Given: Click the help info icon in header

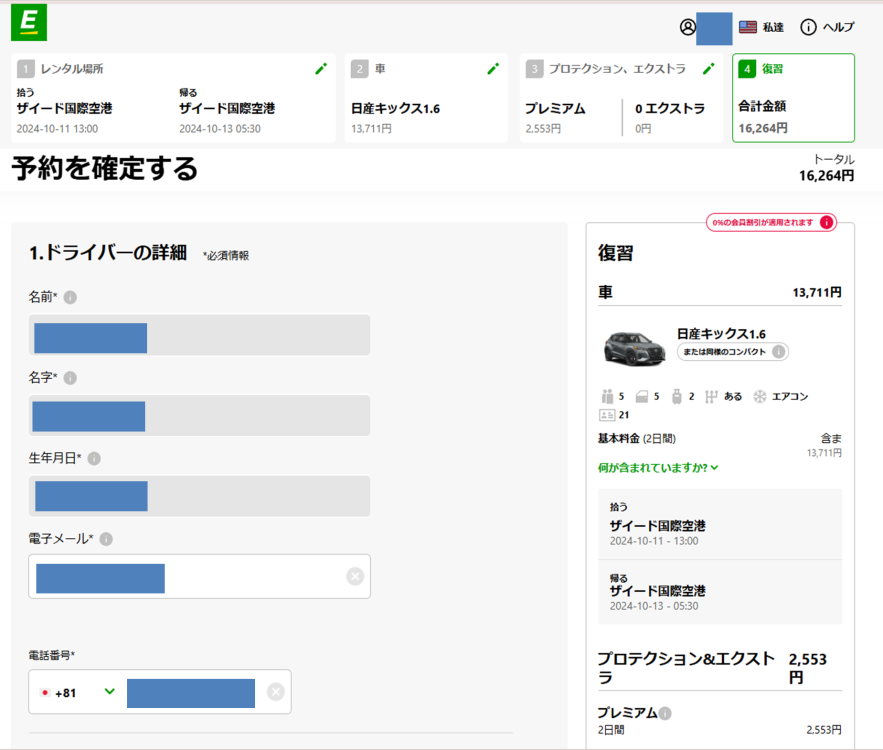Looking at the screenshot, I should tap(808, 27).
